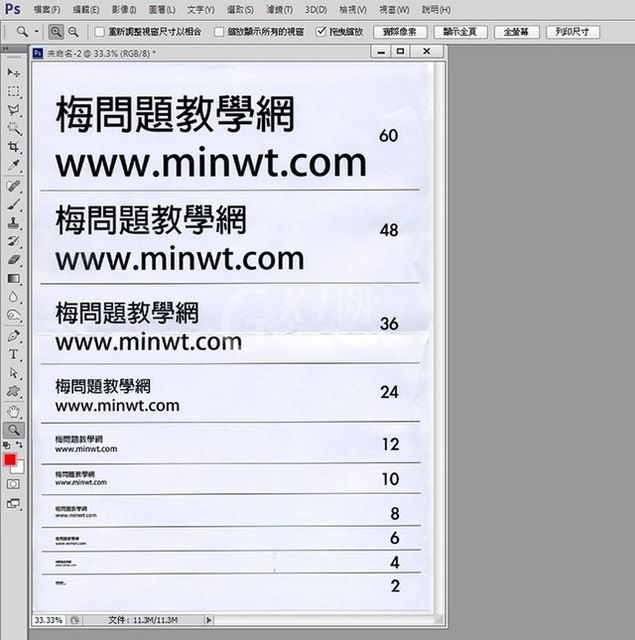This screenshot has height=640, width=635.
Task: Click the 33.33% zoom percentage field
Action: [x=48, y=620]
